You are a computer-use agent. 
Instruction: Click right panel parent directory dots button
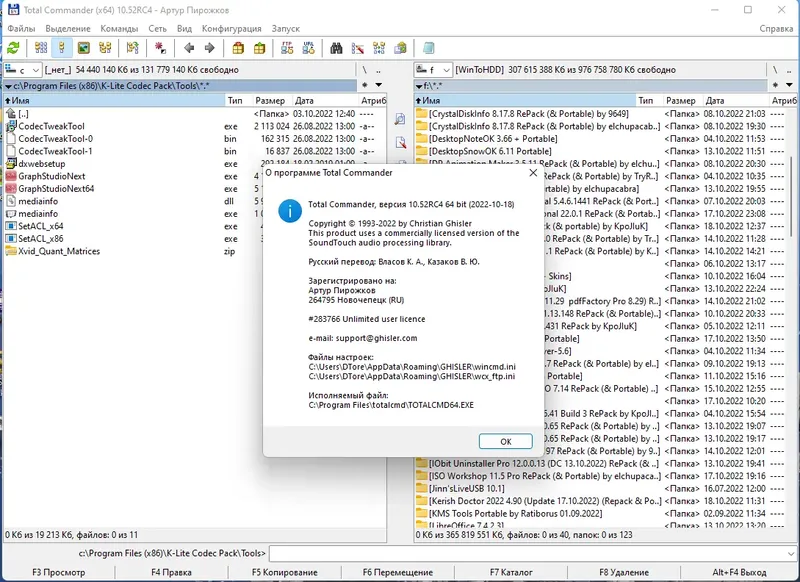(789, 70)
